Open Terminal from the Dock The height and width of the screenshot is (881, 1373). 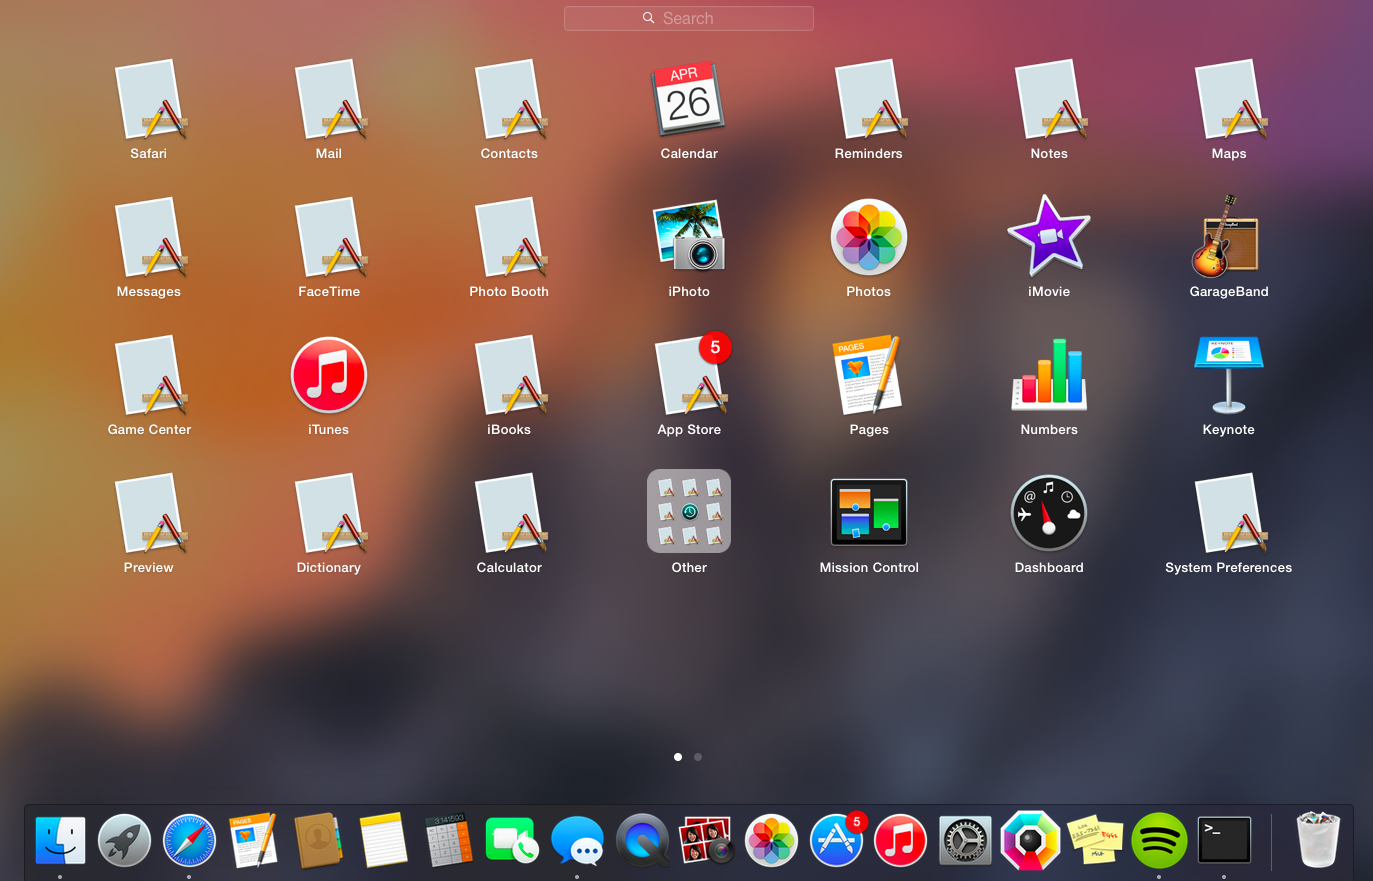click(1225, 840)
